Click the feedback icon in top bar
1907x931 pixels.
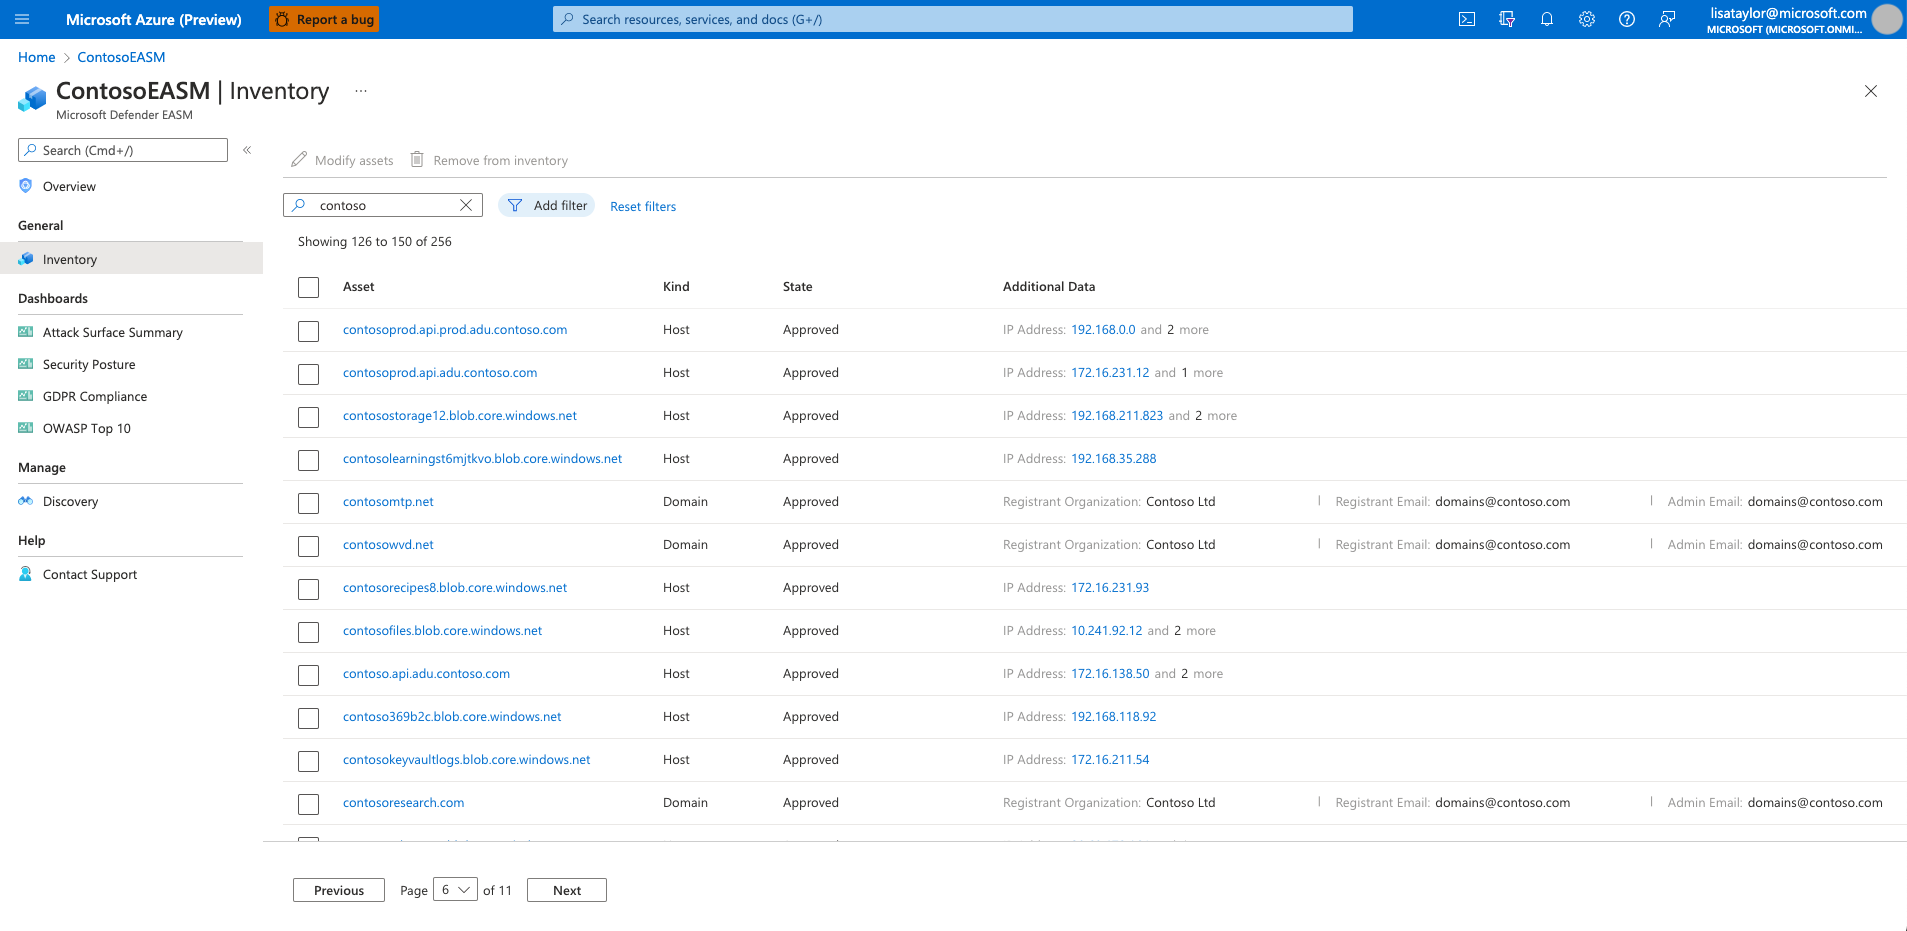(x=1666, y=19)
